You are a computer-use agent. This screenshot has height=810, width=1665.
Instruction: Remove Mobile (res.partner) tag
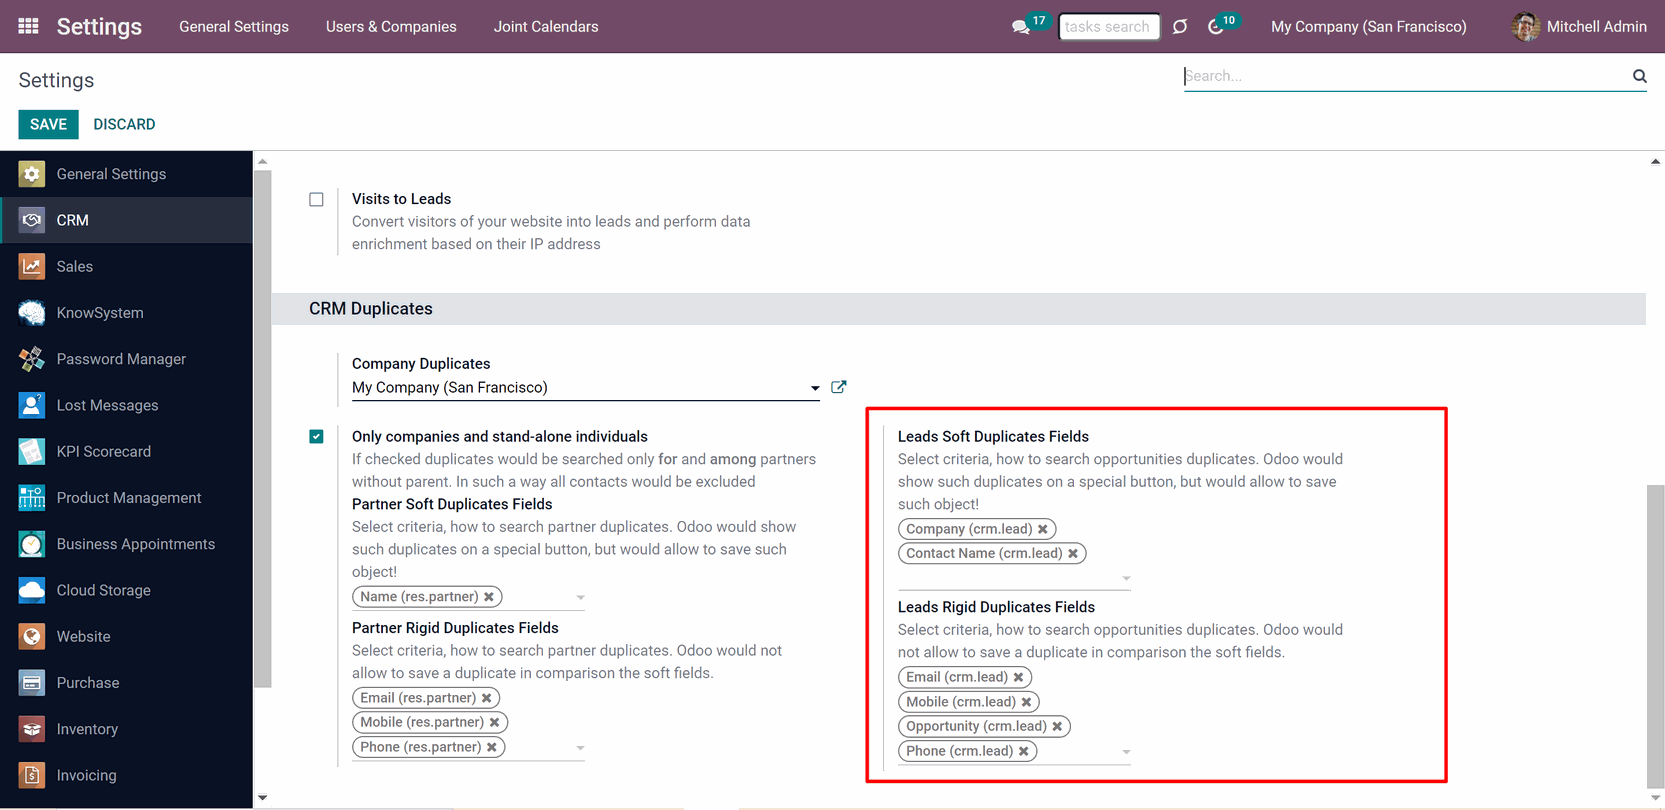(x=495, y=722)
